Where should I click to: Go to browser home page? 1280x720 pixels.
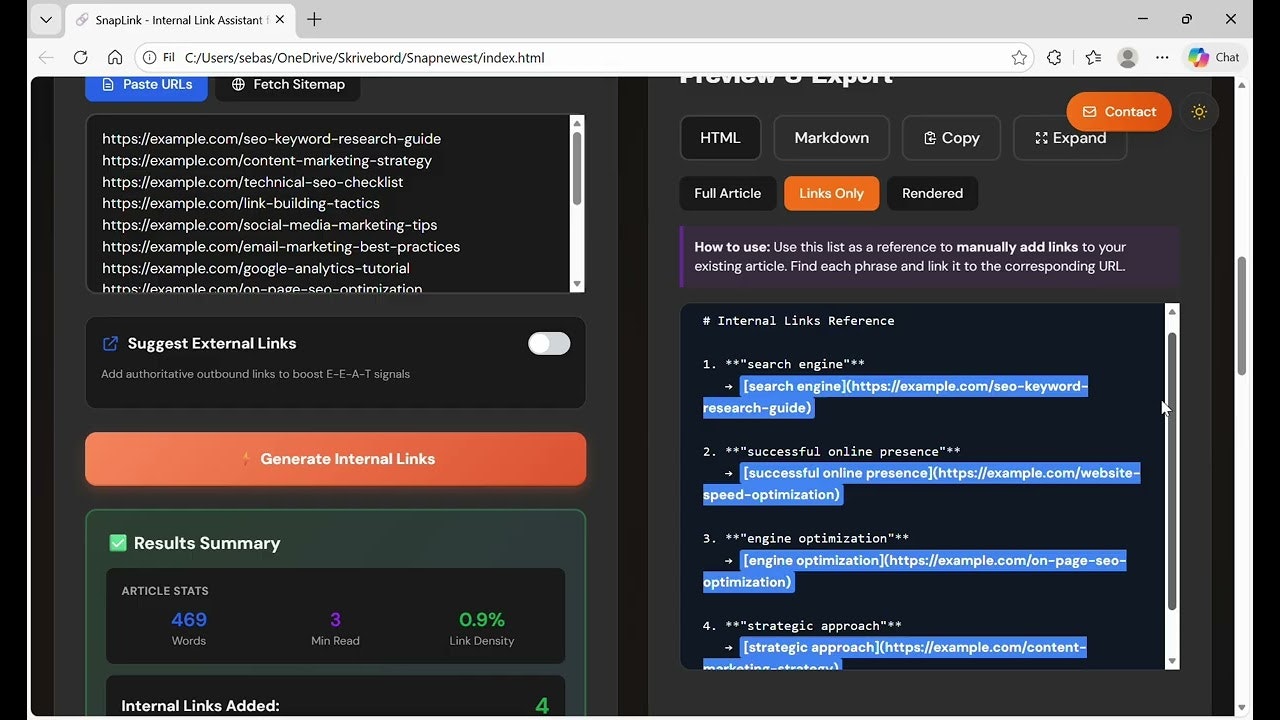pyautogui.click(x=115, y=57)
